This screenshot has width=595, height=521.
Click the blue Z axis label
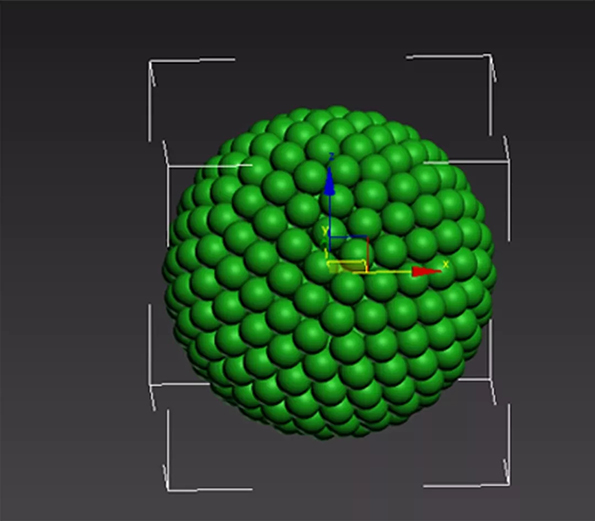(x=331, y=157)
